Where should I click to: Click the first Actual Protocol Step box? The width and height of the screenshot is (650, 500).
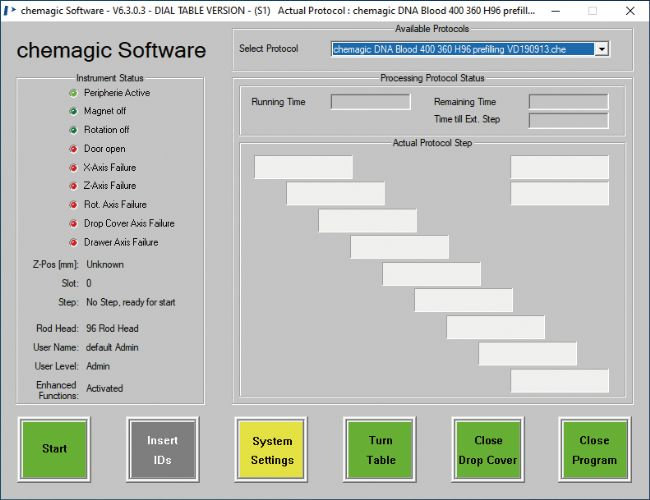[x=303, y=167]
